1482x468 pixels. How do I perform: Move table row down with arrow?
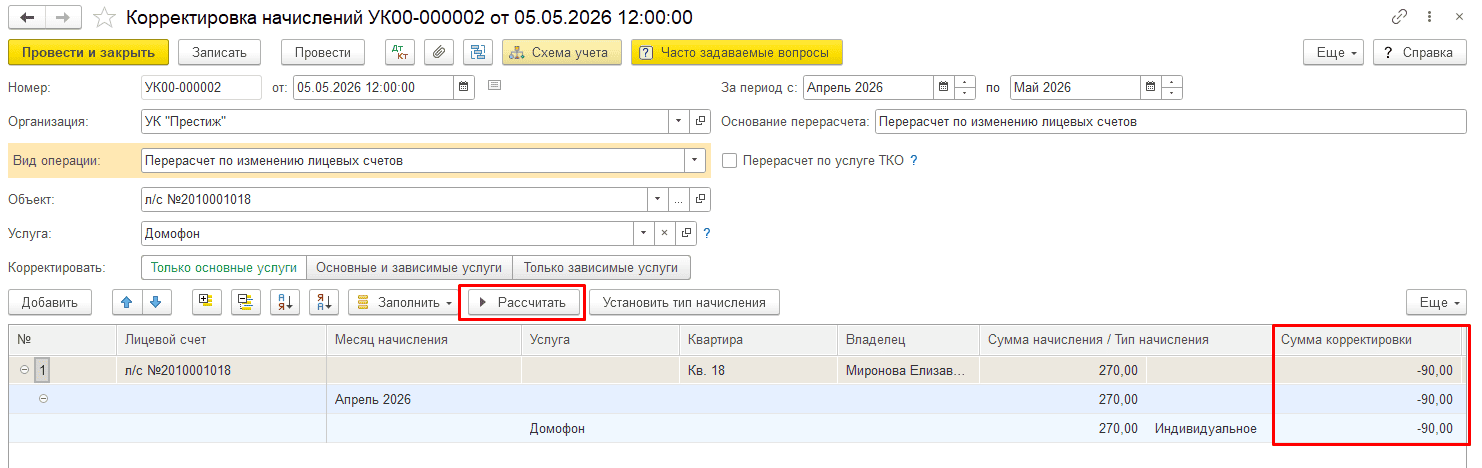click(158, 301)
